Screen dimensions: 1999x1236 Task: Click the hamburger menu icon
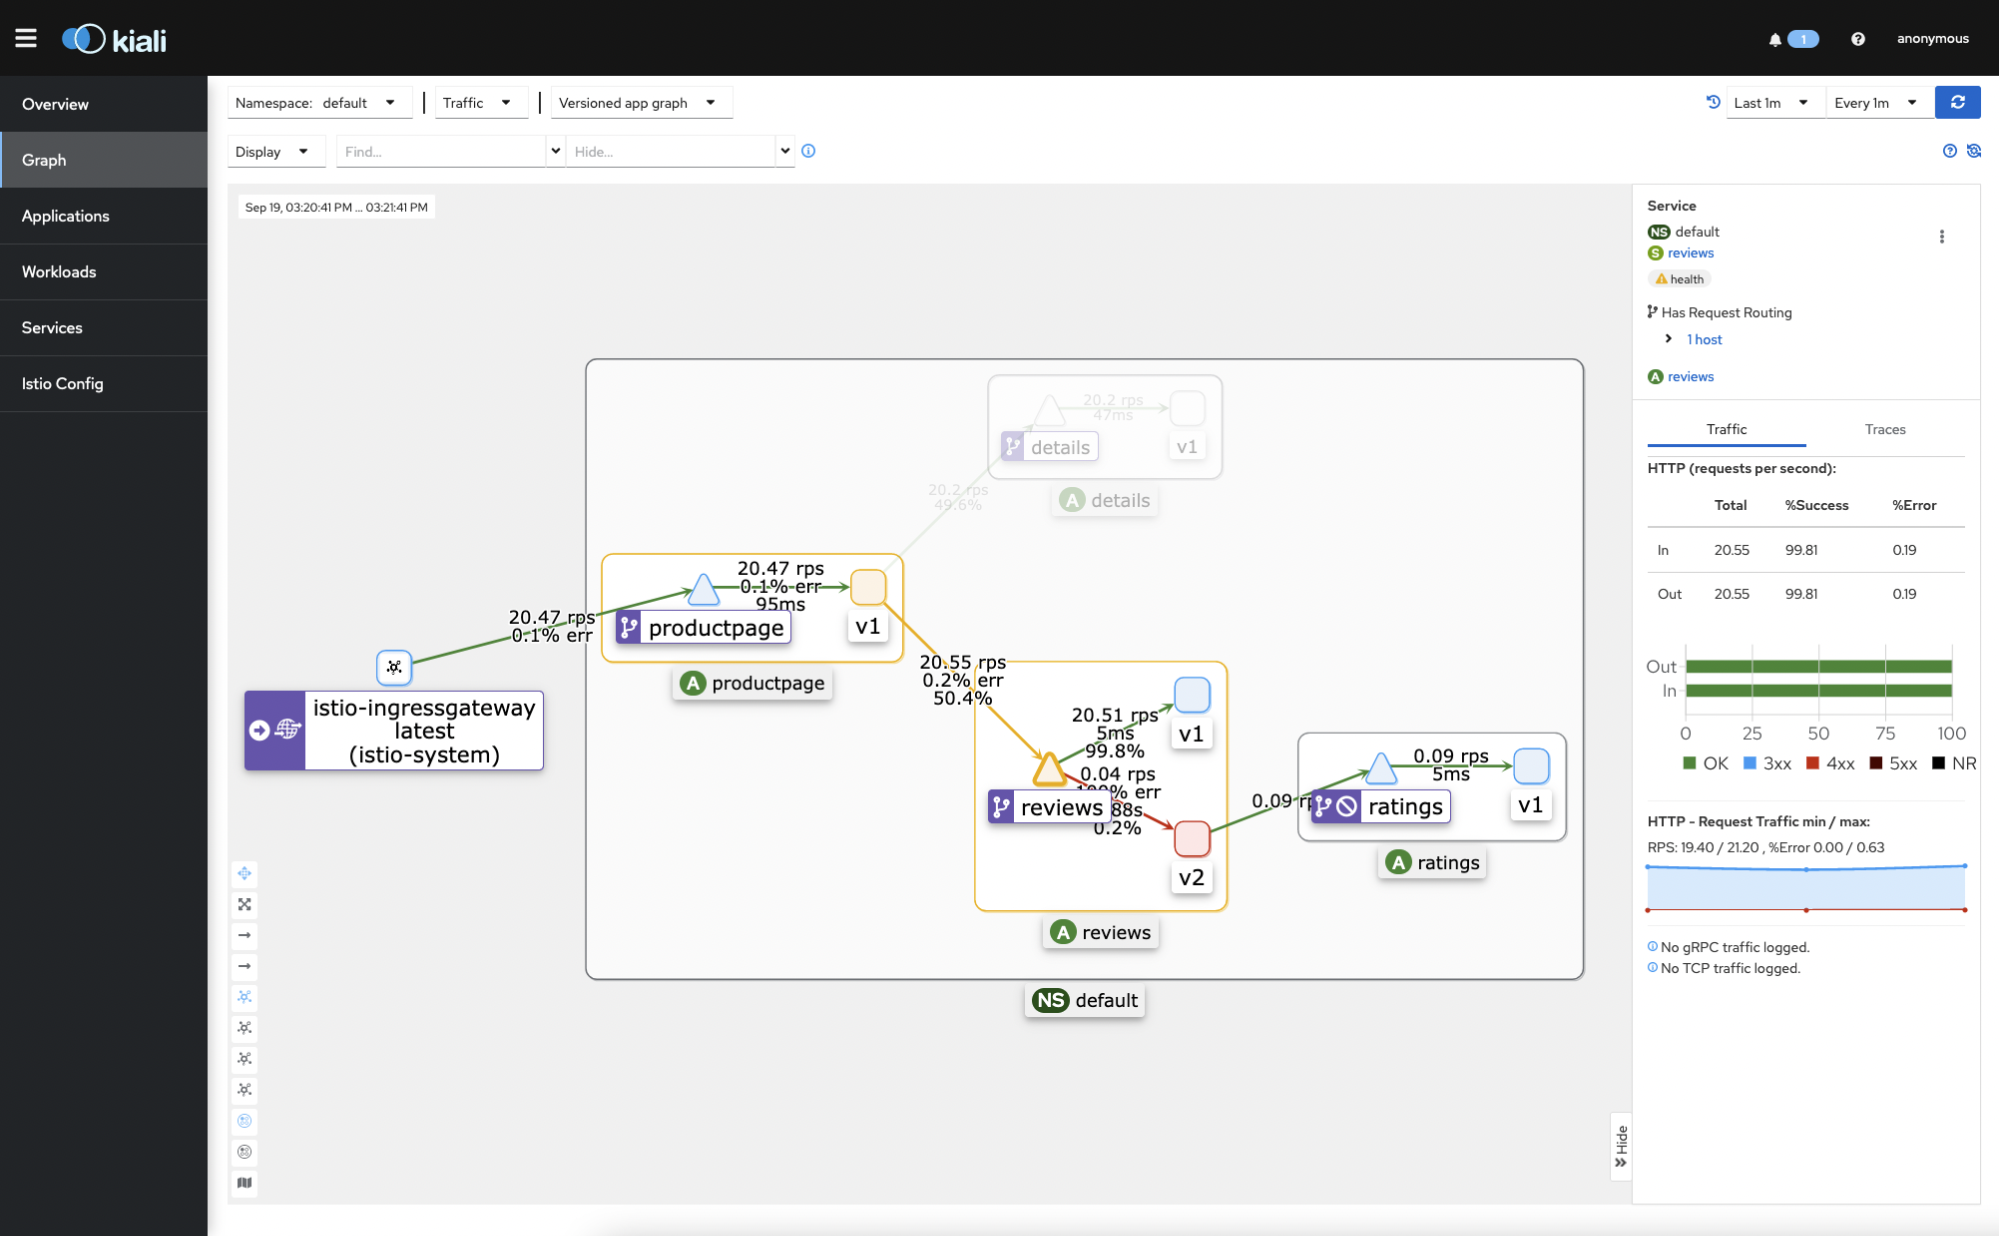tap(26, 38)
